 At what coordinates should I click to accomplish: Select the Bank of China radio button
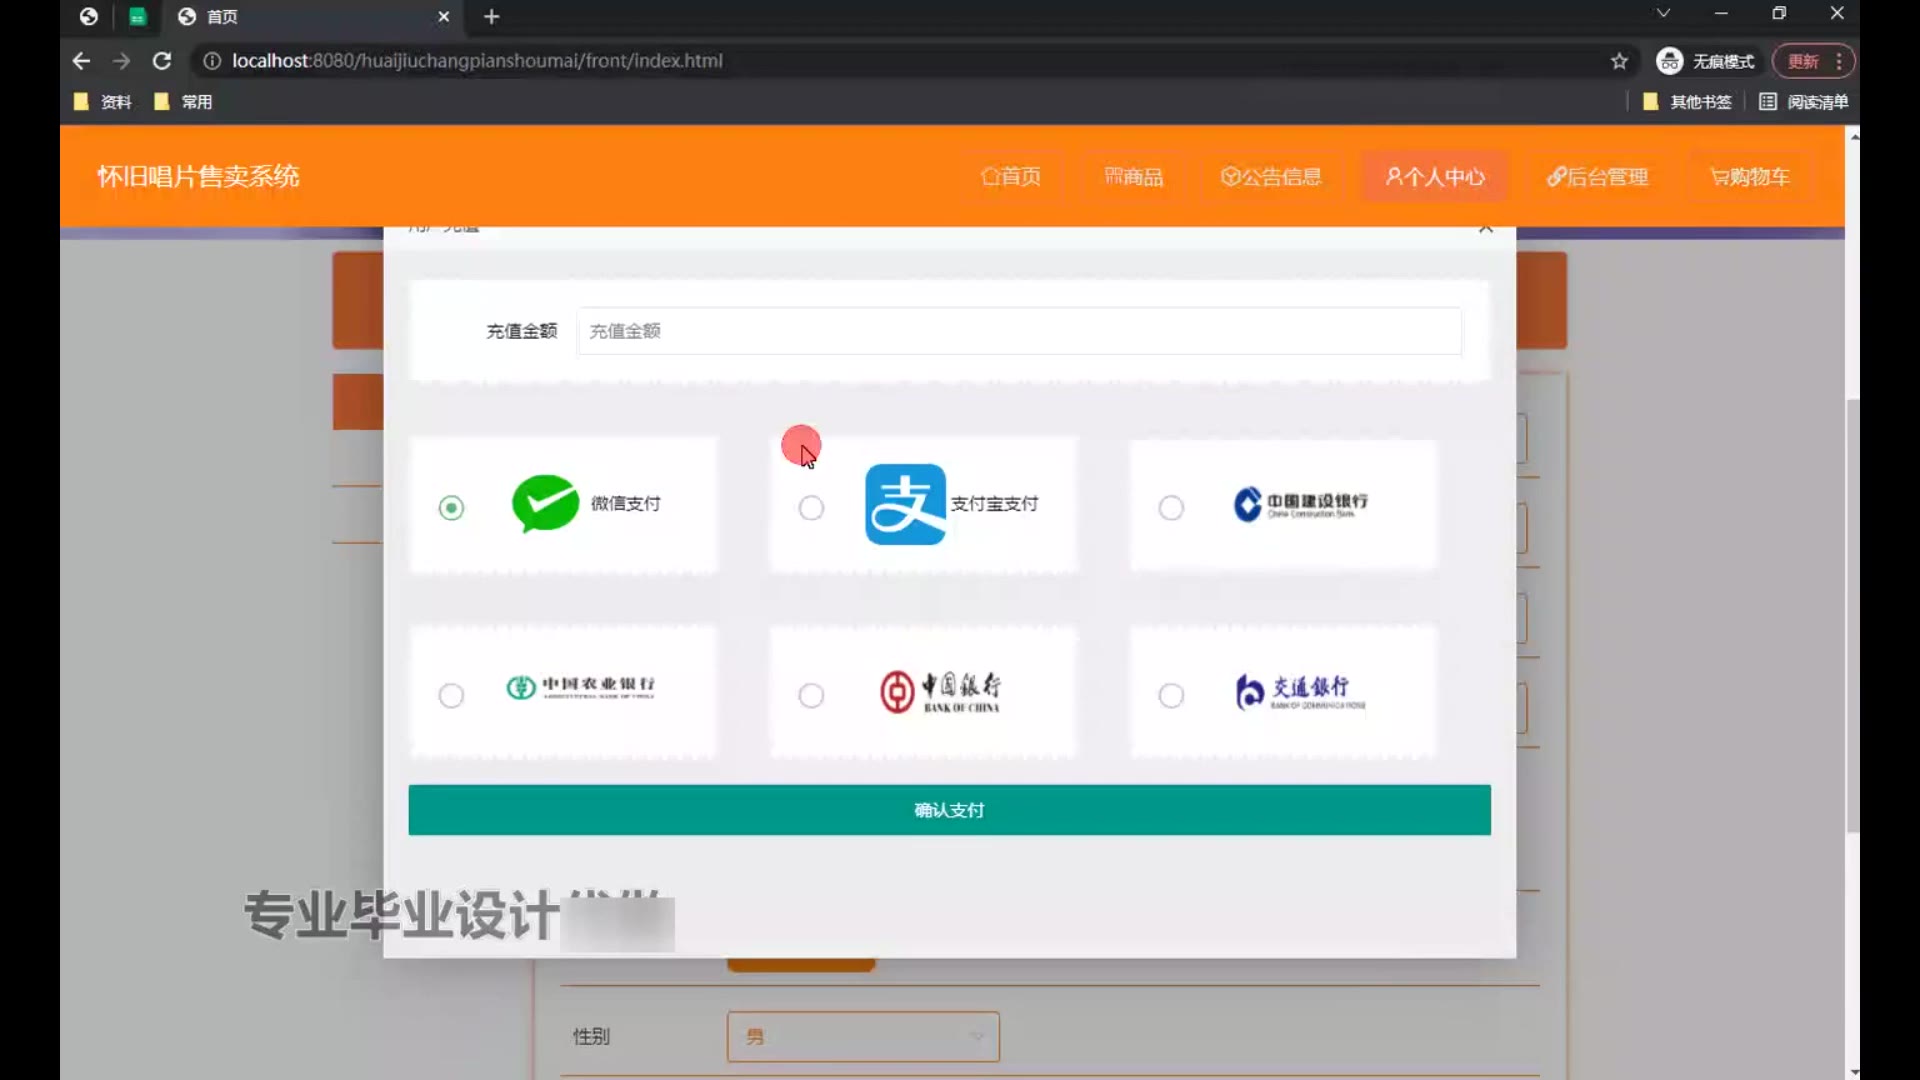click(811, 695)
